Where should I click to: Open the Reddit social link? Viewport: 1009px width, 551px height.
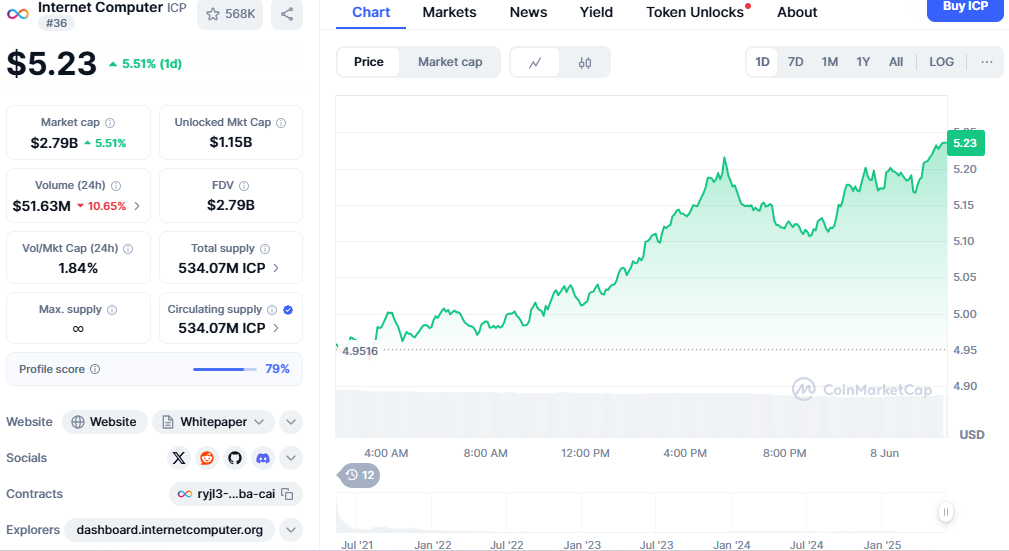point(207,458)
